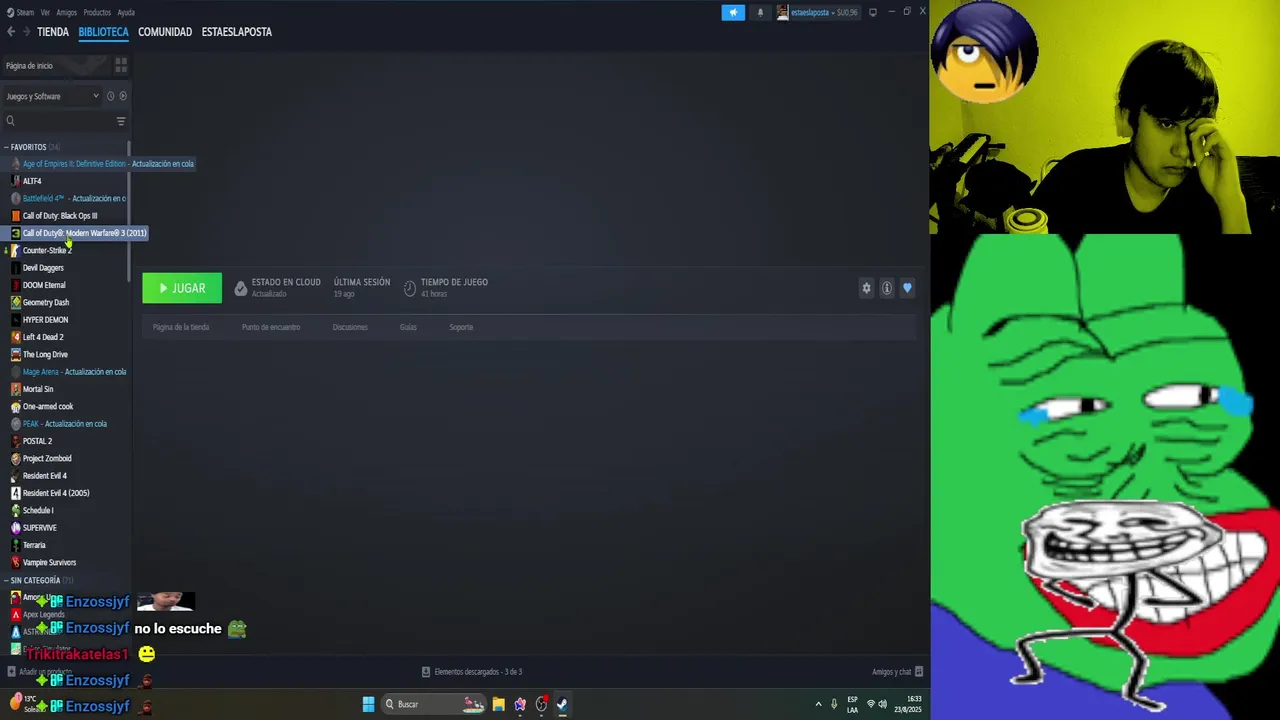Open Soporte link

461,327
